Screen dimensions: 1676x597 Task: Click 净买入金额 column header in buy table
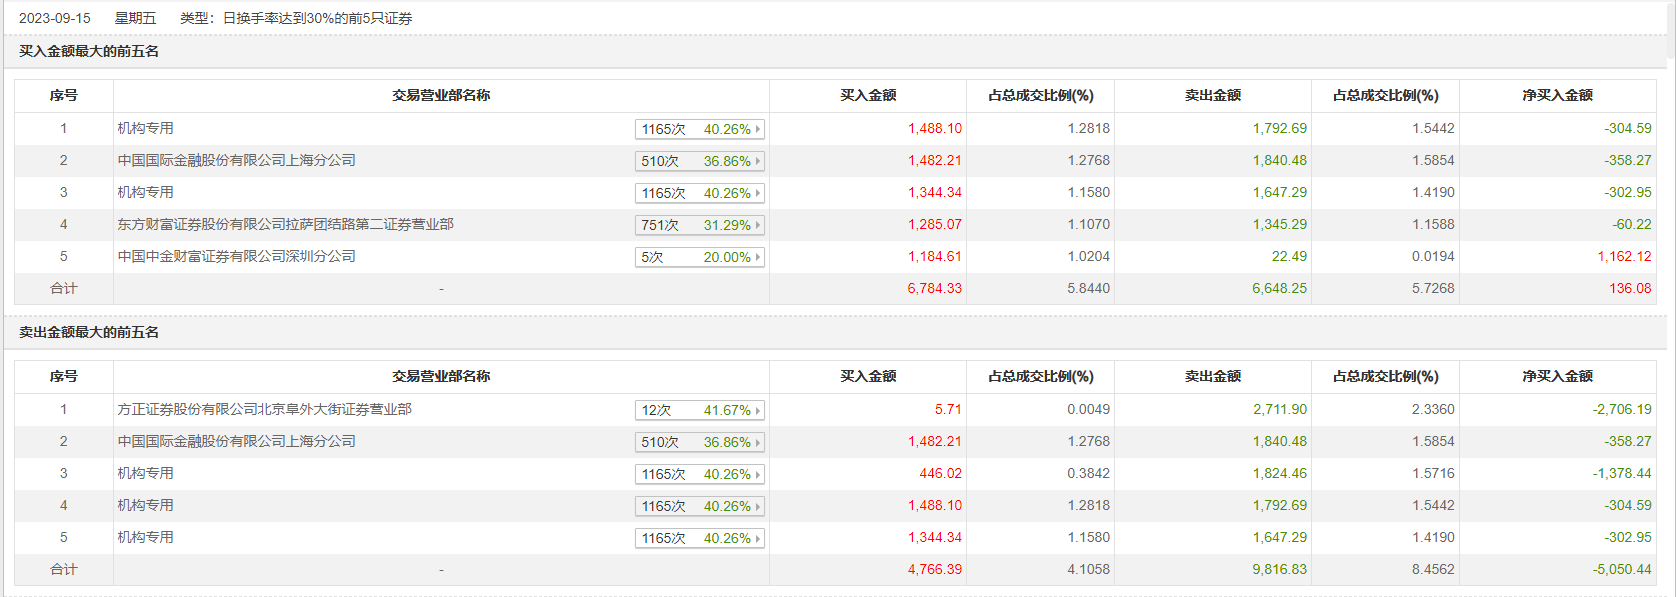[1557, 95]
